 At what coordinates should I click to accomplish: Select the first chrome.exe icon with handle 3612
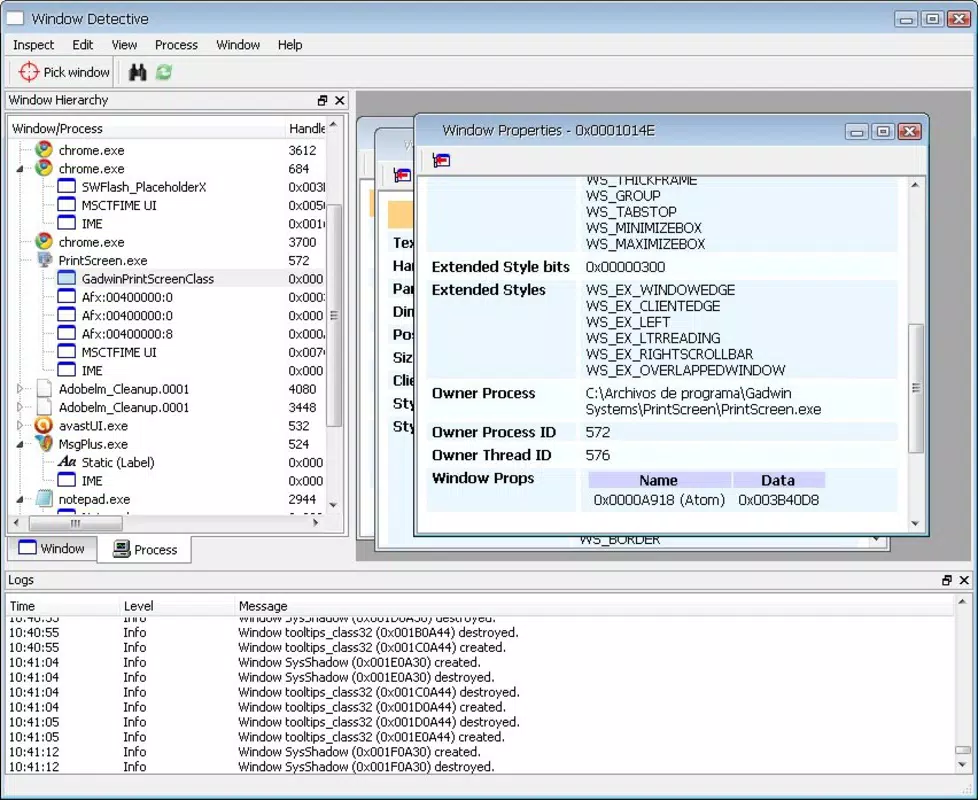[x=44, y=150]
